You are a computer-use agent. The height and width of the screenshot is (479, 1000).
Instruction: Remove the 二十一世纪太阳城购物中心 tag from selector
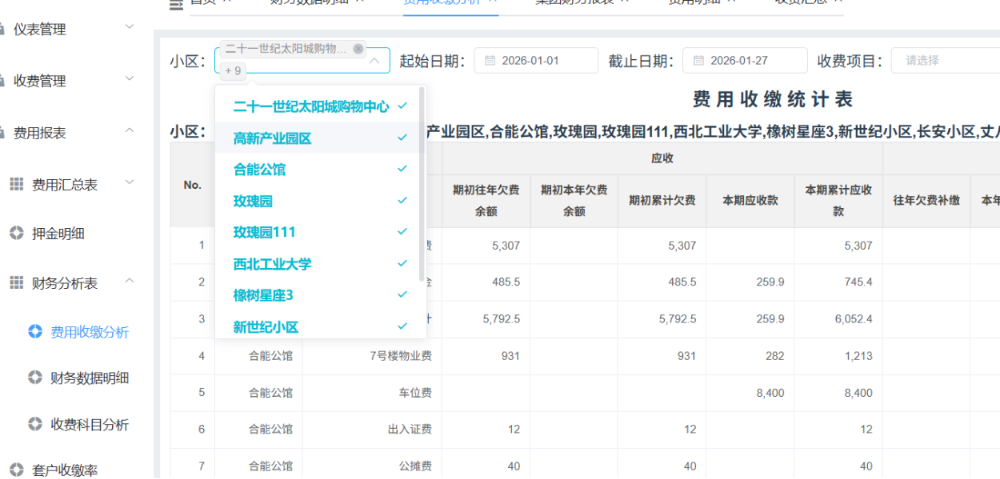(x=358, y=49)
